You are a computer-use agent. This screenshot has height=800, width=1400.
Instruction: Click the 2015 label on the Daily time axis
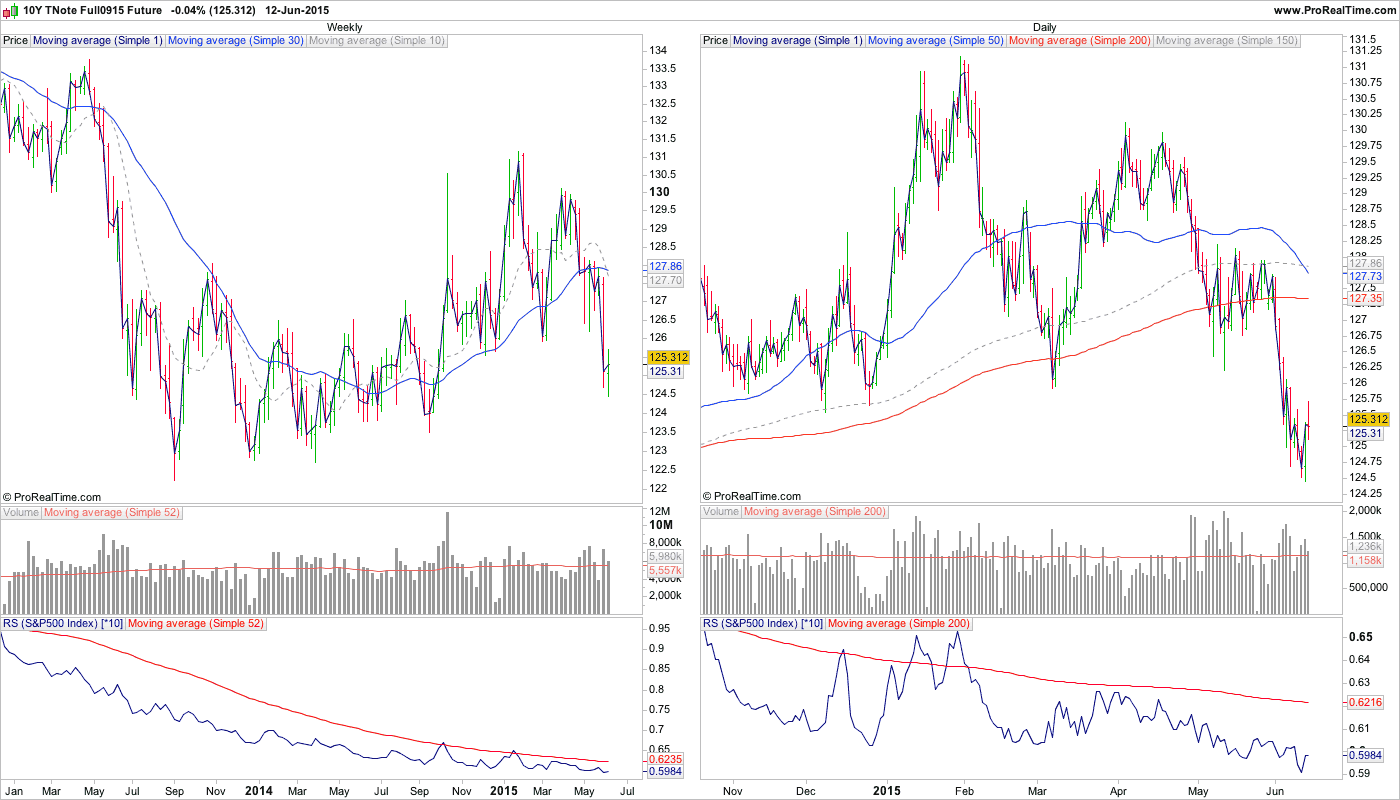tap(889, 790)
